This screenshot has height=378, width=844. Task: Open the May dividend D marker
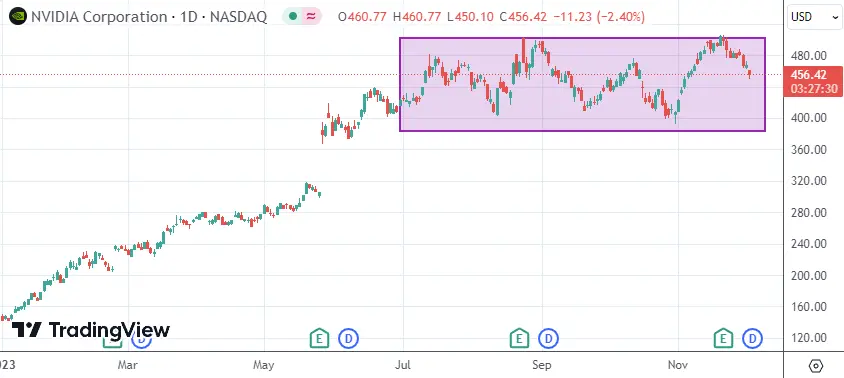pyautogui.click(x=348, y=338)
